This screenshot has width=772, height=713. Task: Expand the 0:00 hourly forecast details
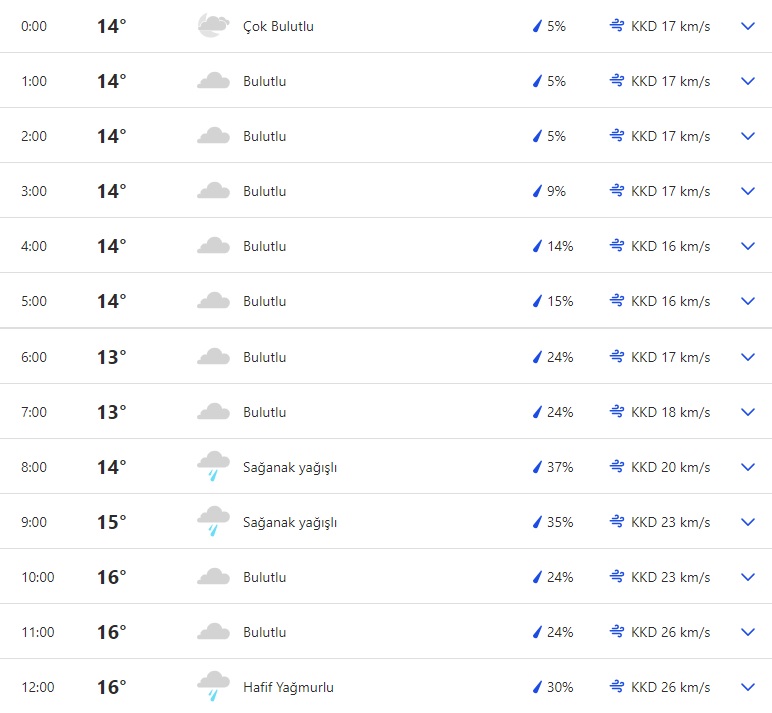pos(747,27)
